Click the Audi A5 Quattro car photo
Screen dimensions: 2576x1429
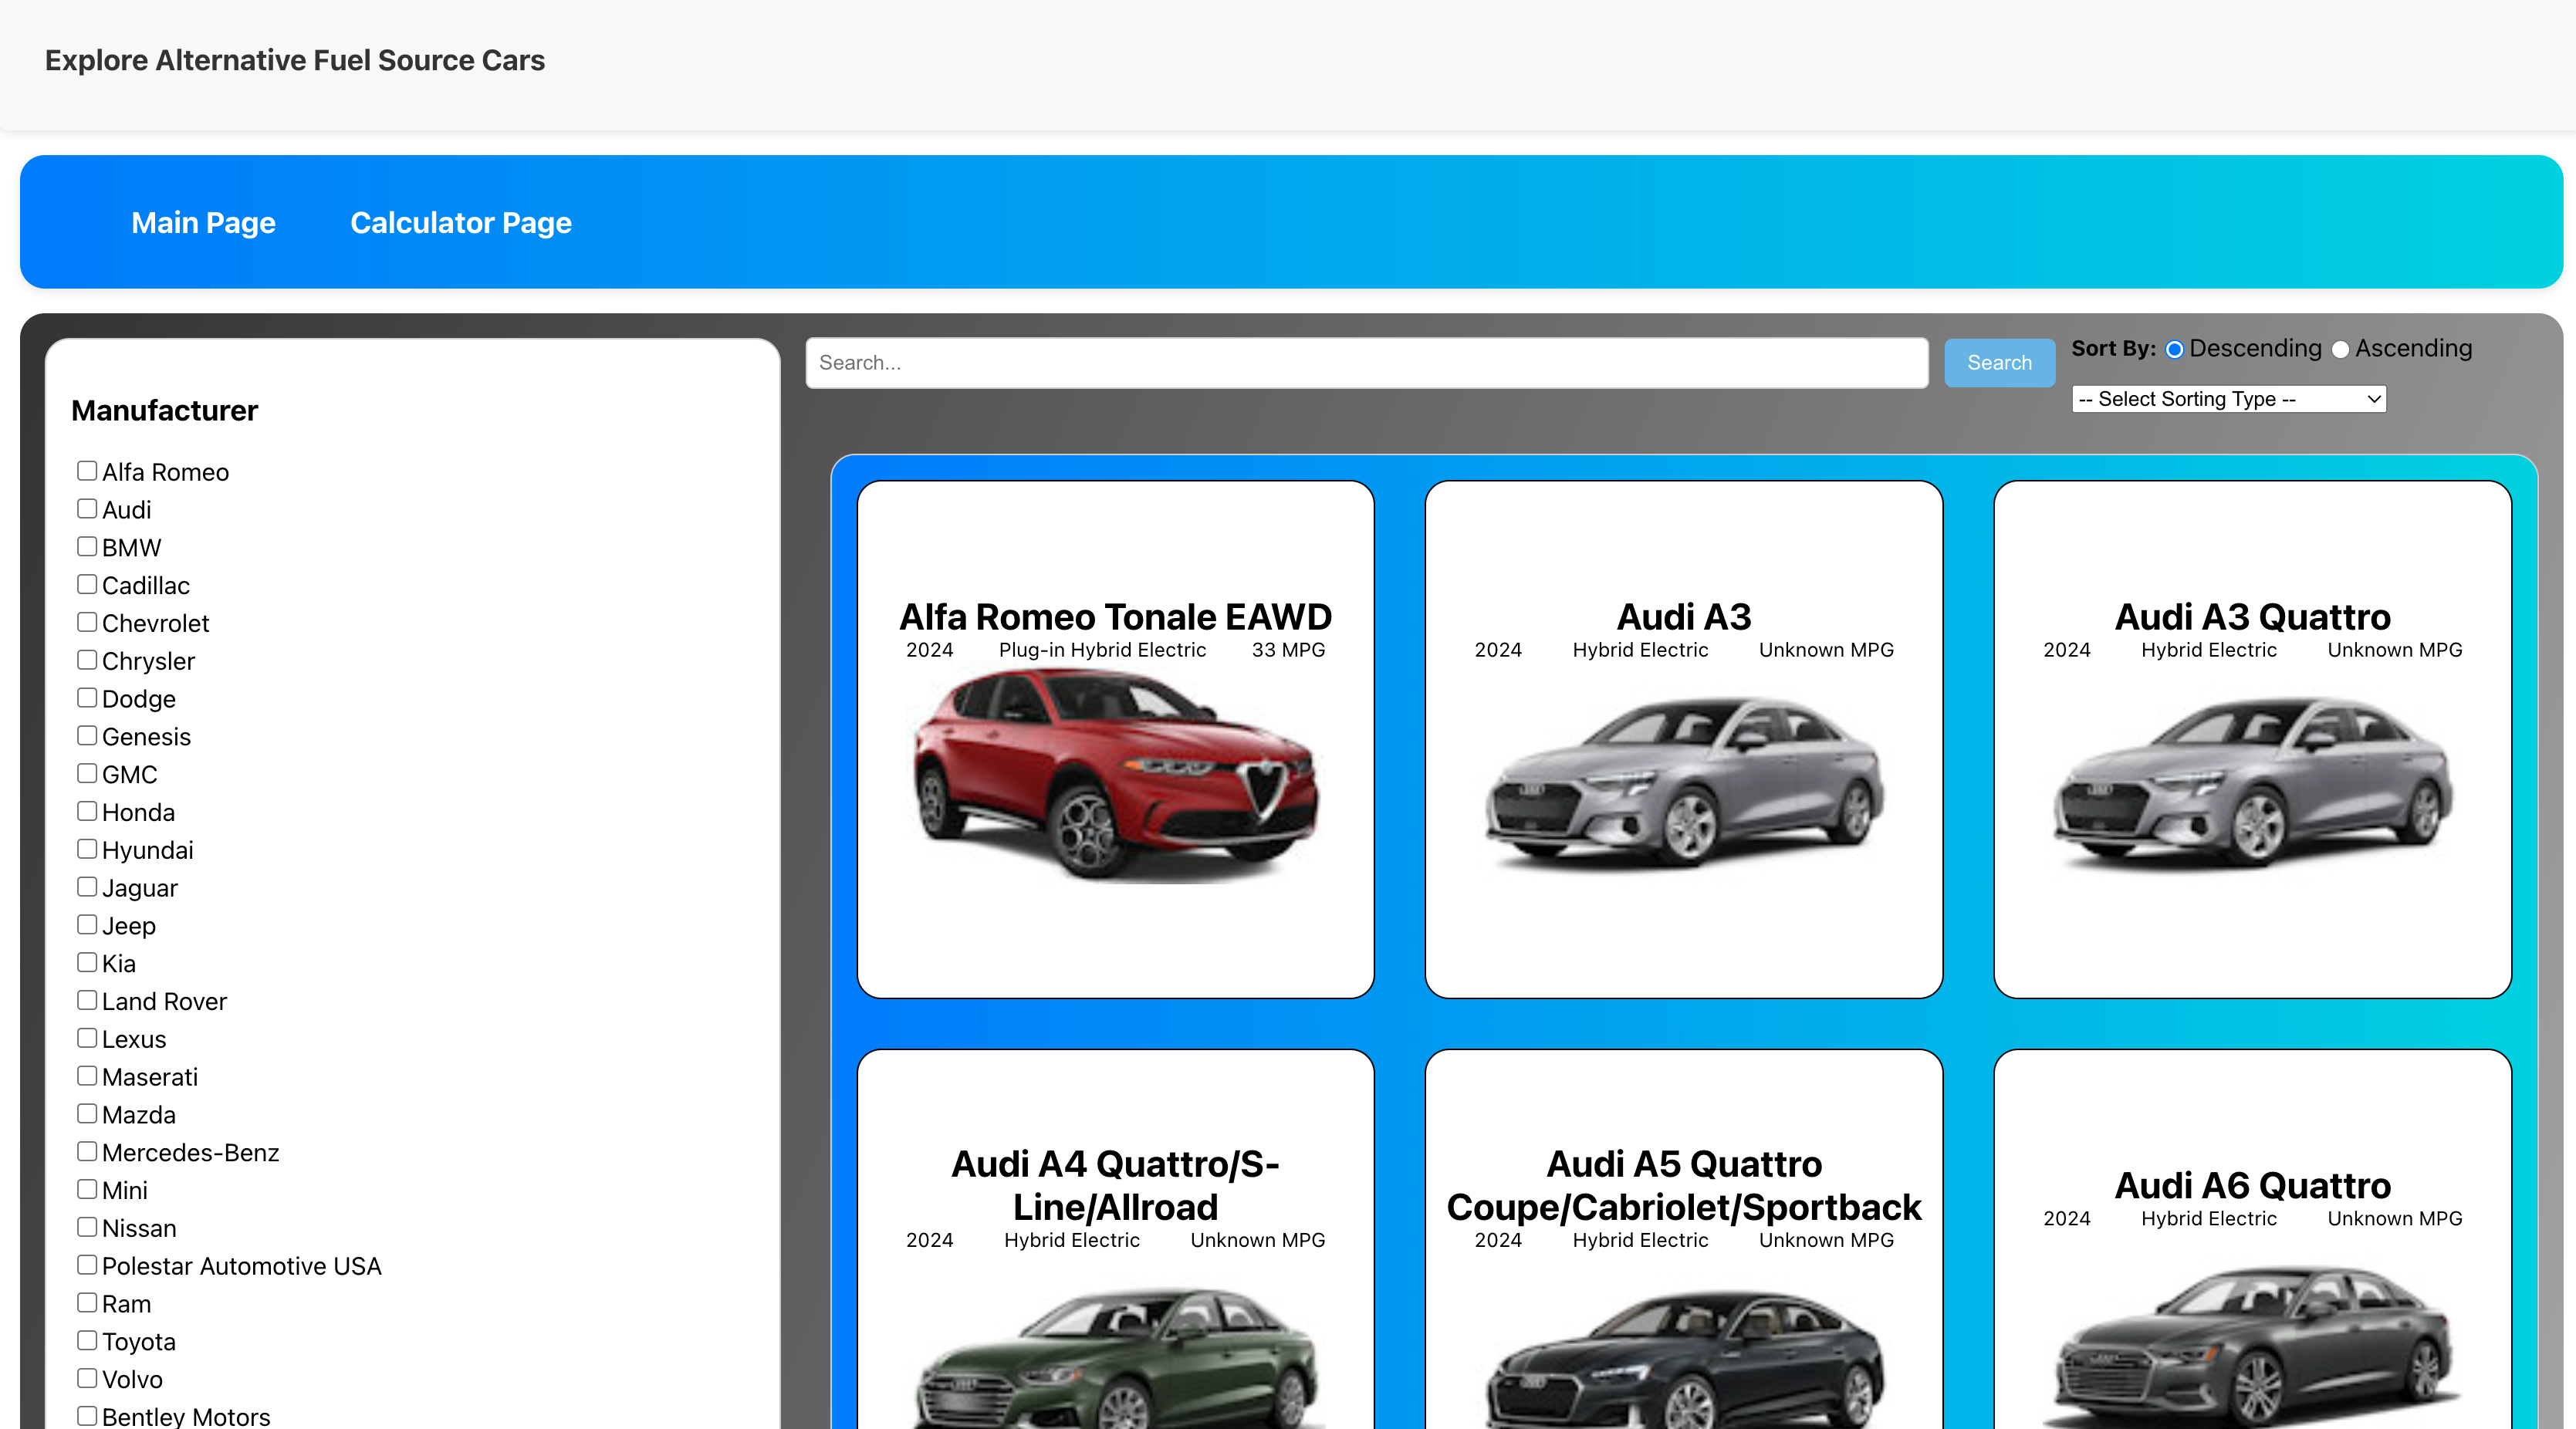click(1684, 1357)
